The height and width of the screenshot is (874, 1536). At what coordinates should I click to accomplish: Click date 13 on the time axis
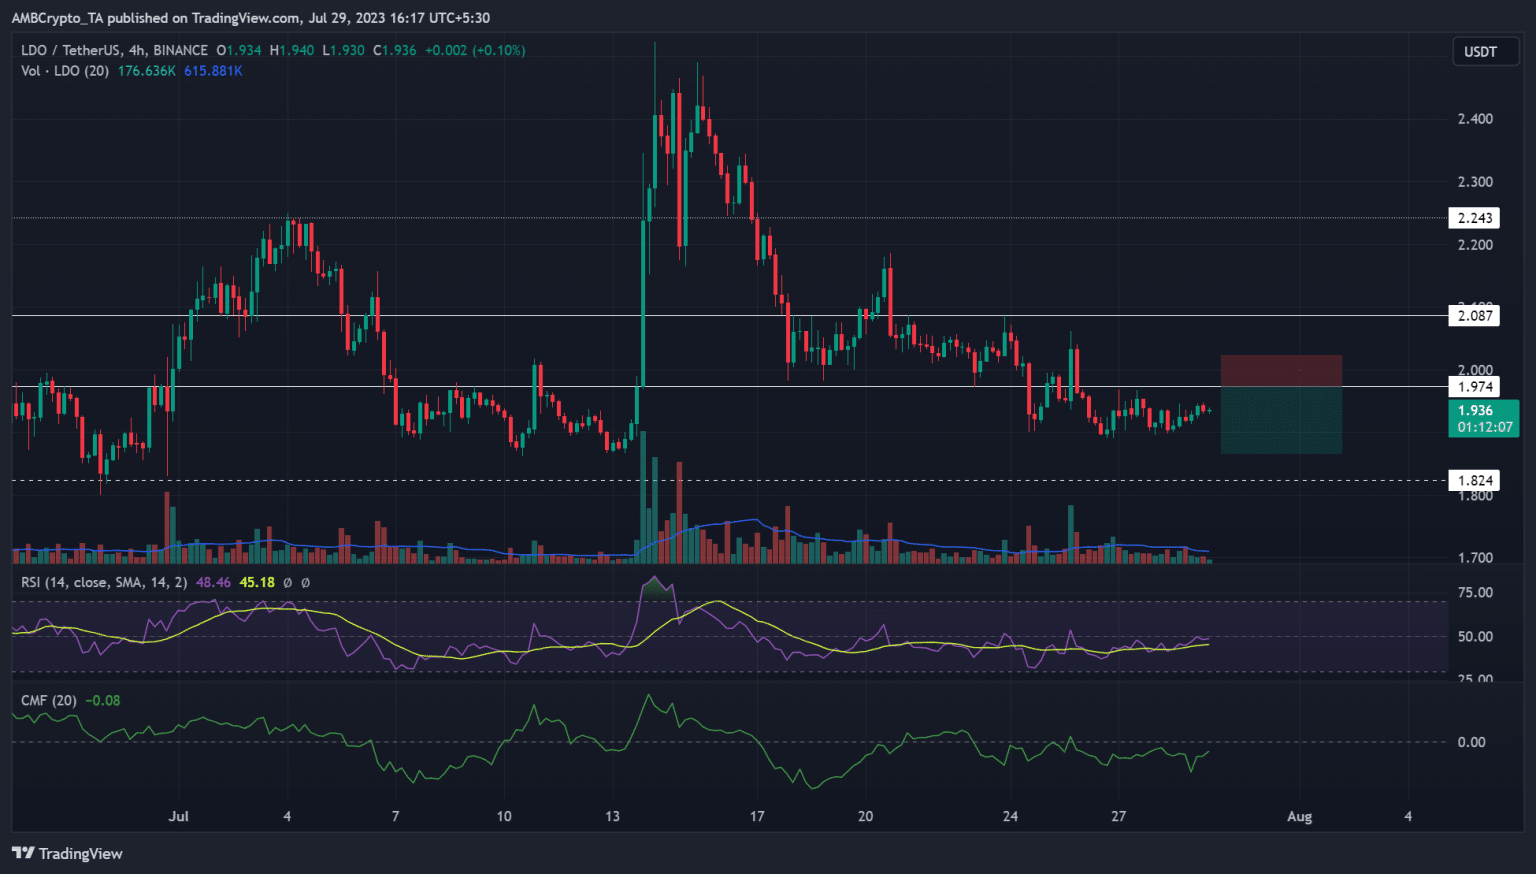(612, 816)
